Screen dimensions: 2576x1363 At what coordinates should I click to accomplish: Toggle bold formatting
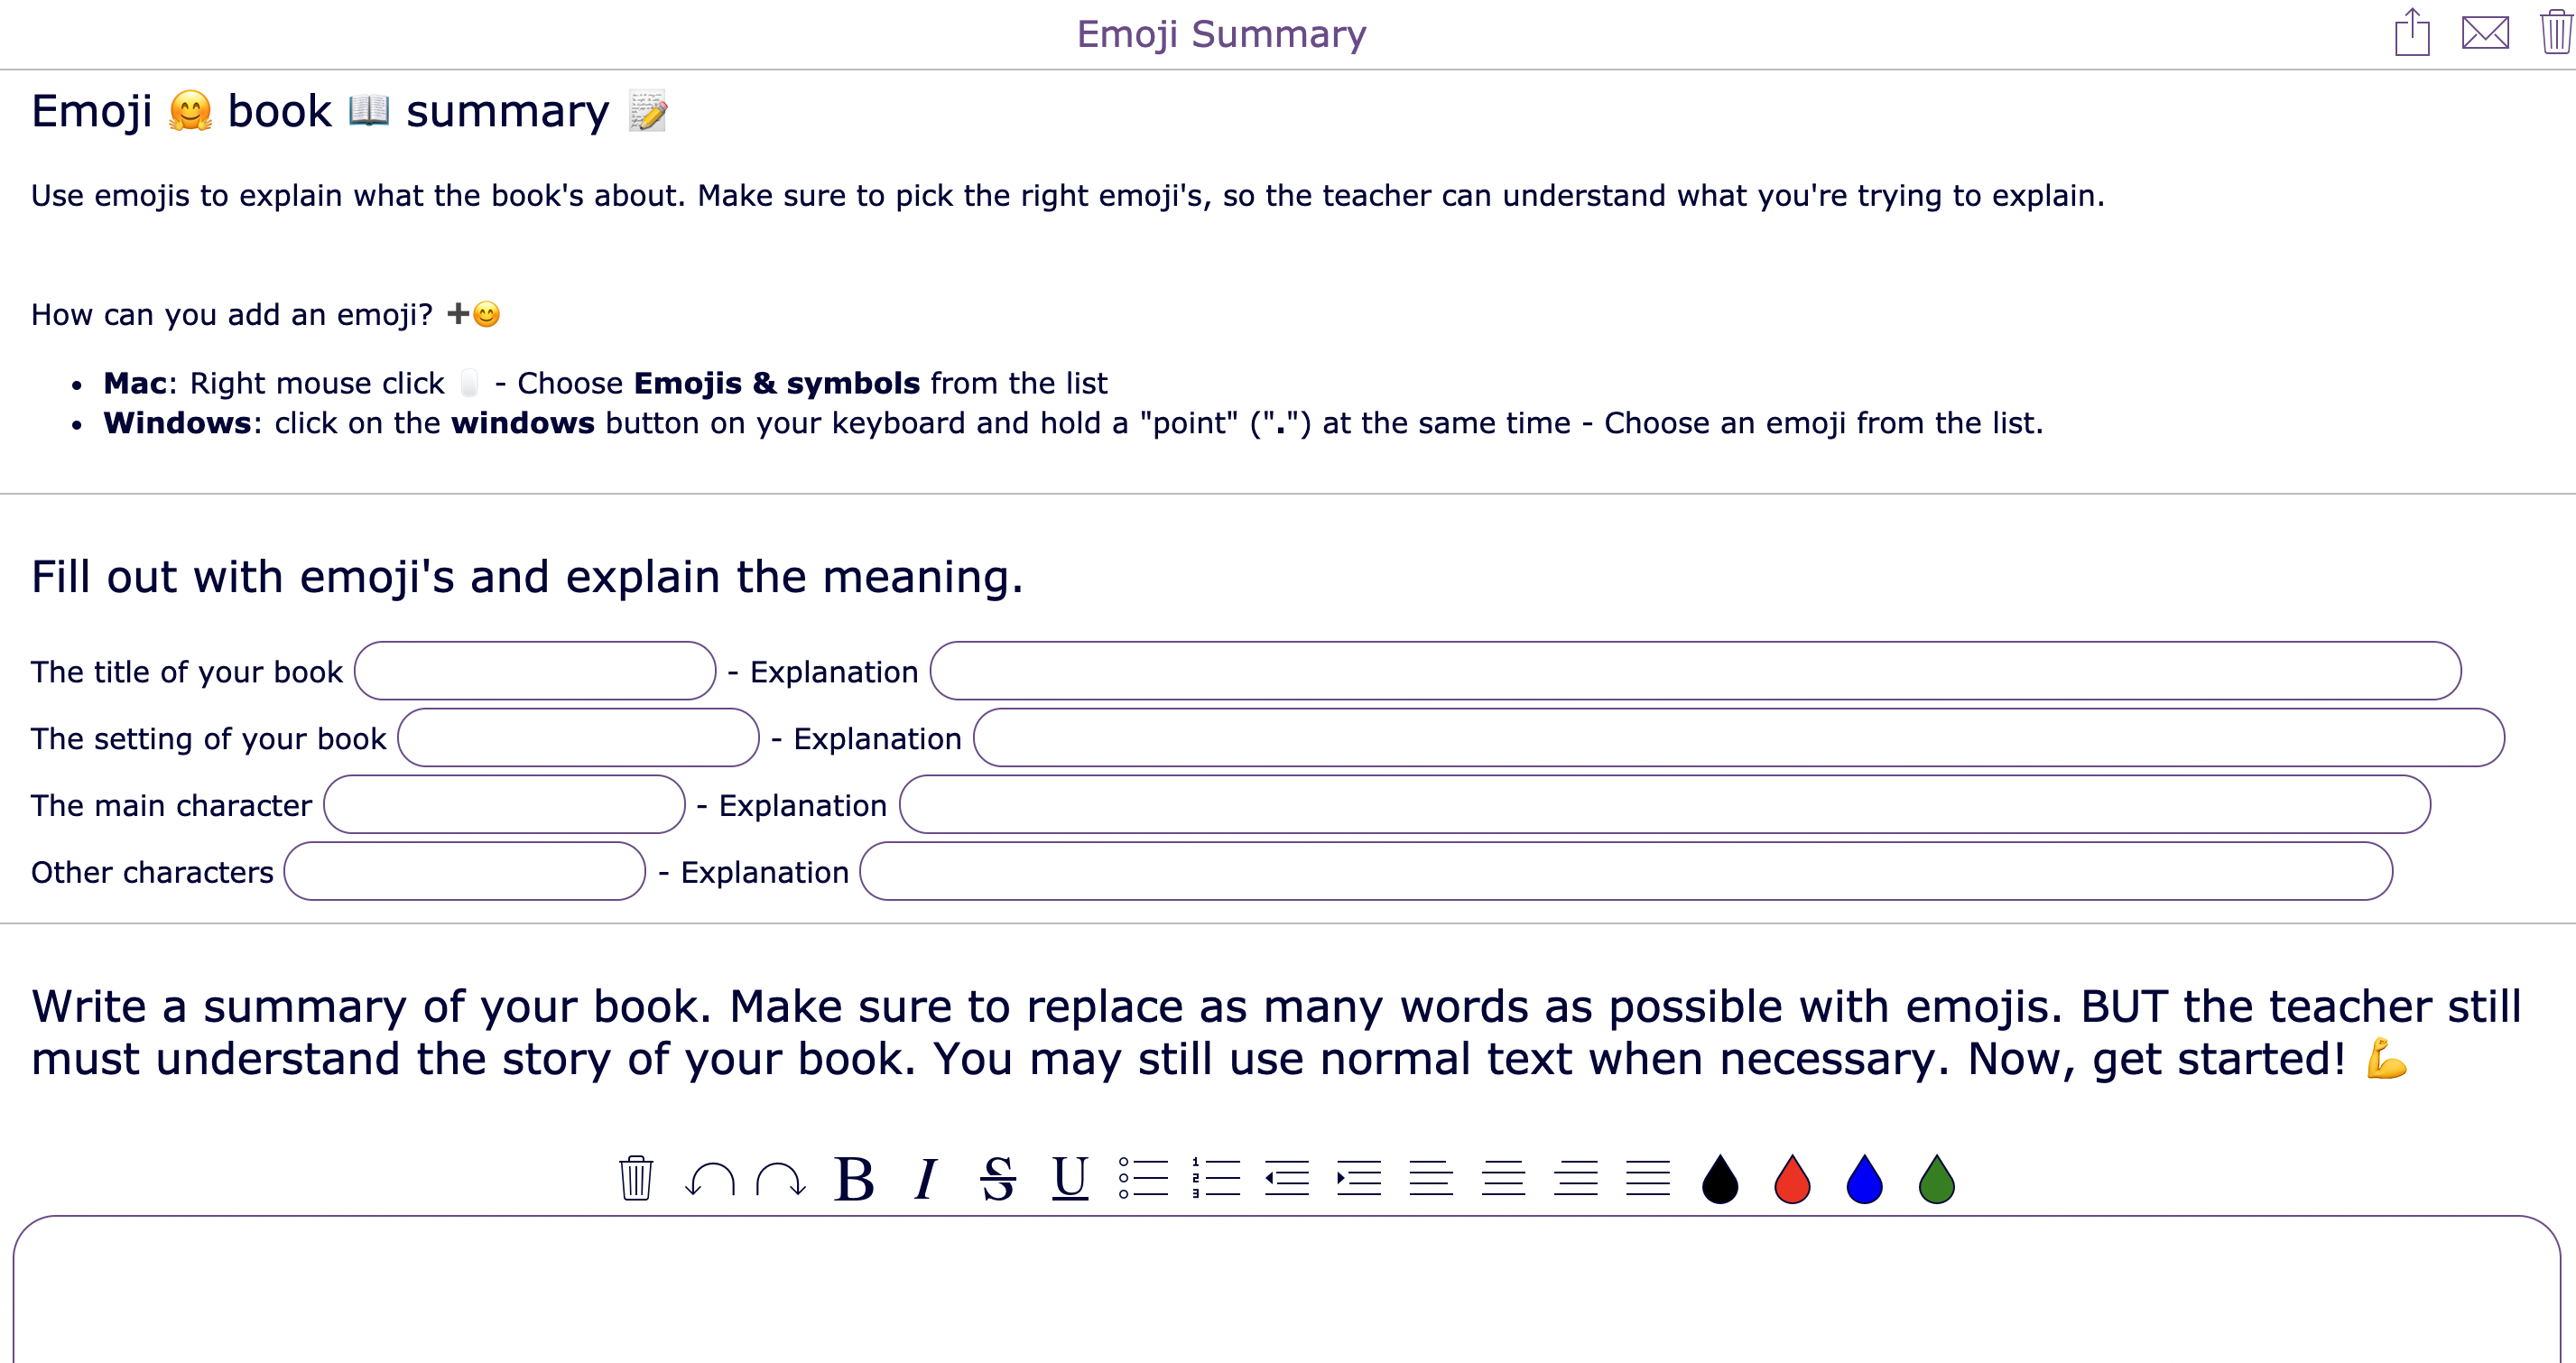(853, 1179)
